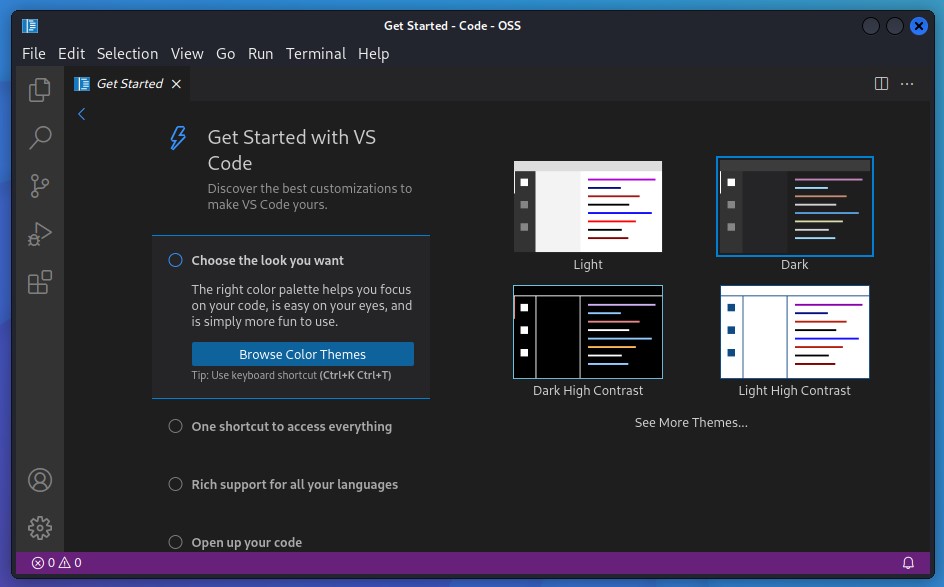
Task: Select the Dark theme preview
Action: coord(795,207)
